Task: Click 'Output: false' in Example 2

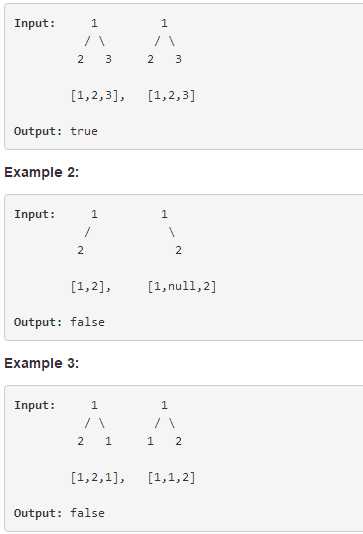Action: (59, 322)
